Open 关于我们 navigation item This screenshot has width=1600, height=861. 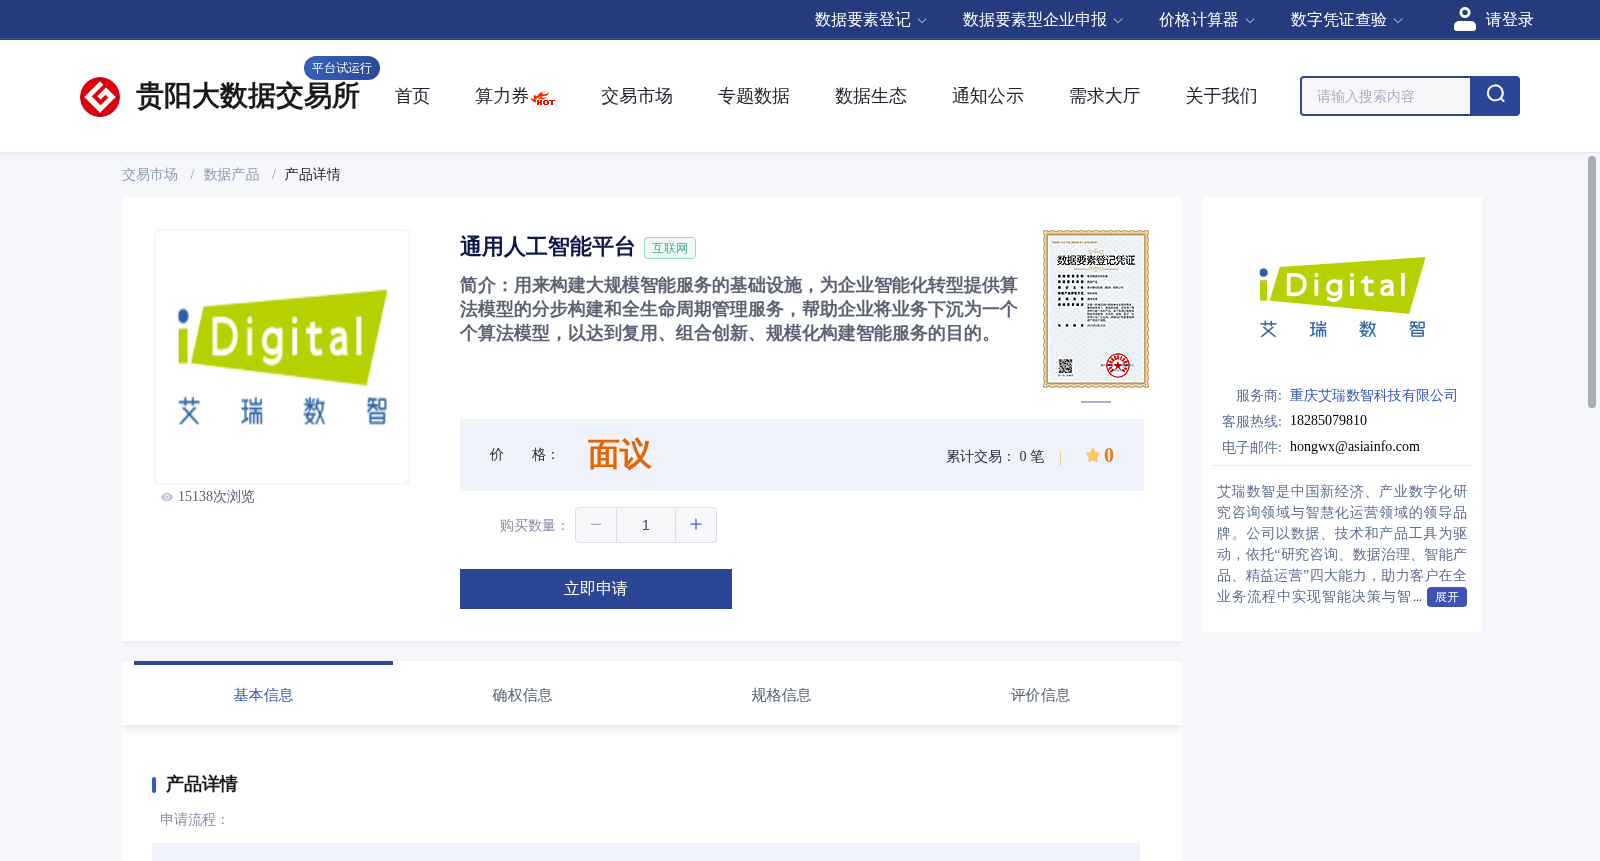pyautogui.click(x=1222, y=96)
